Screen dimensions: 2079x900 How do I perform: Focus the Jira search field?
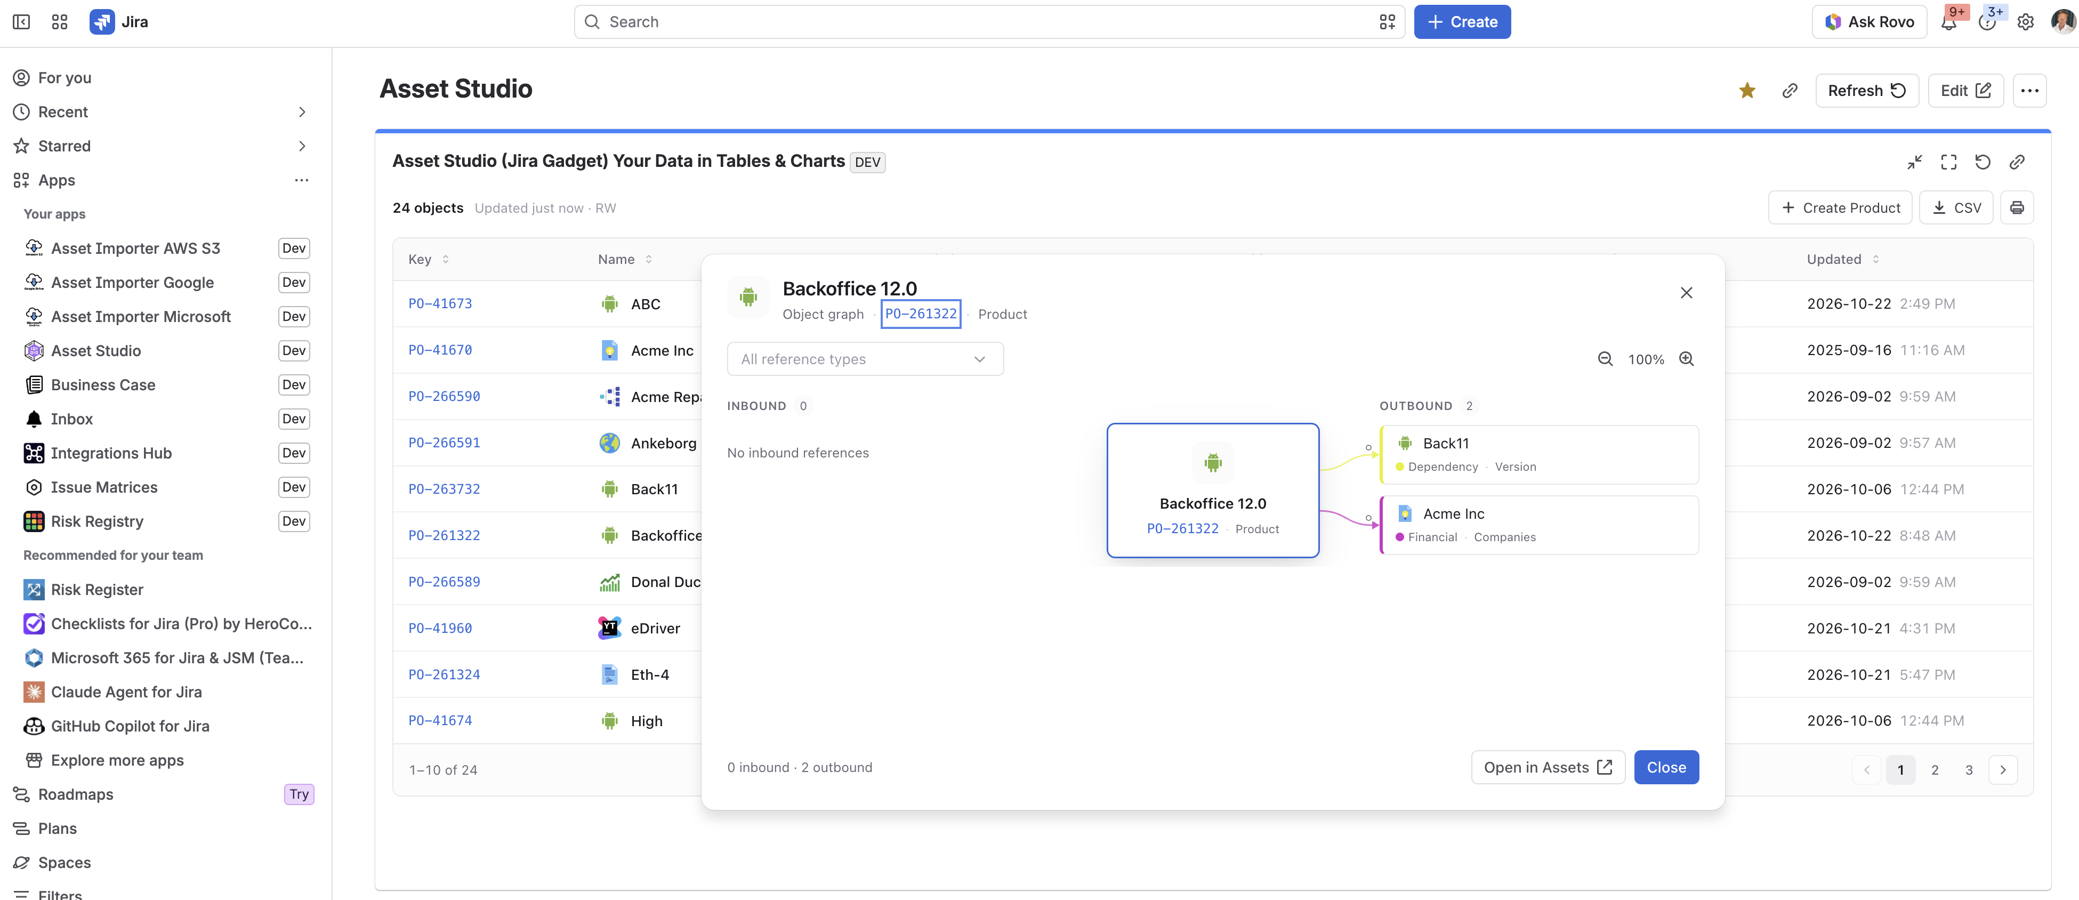tap(989, 22)
